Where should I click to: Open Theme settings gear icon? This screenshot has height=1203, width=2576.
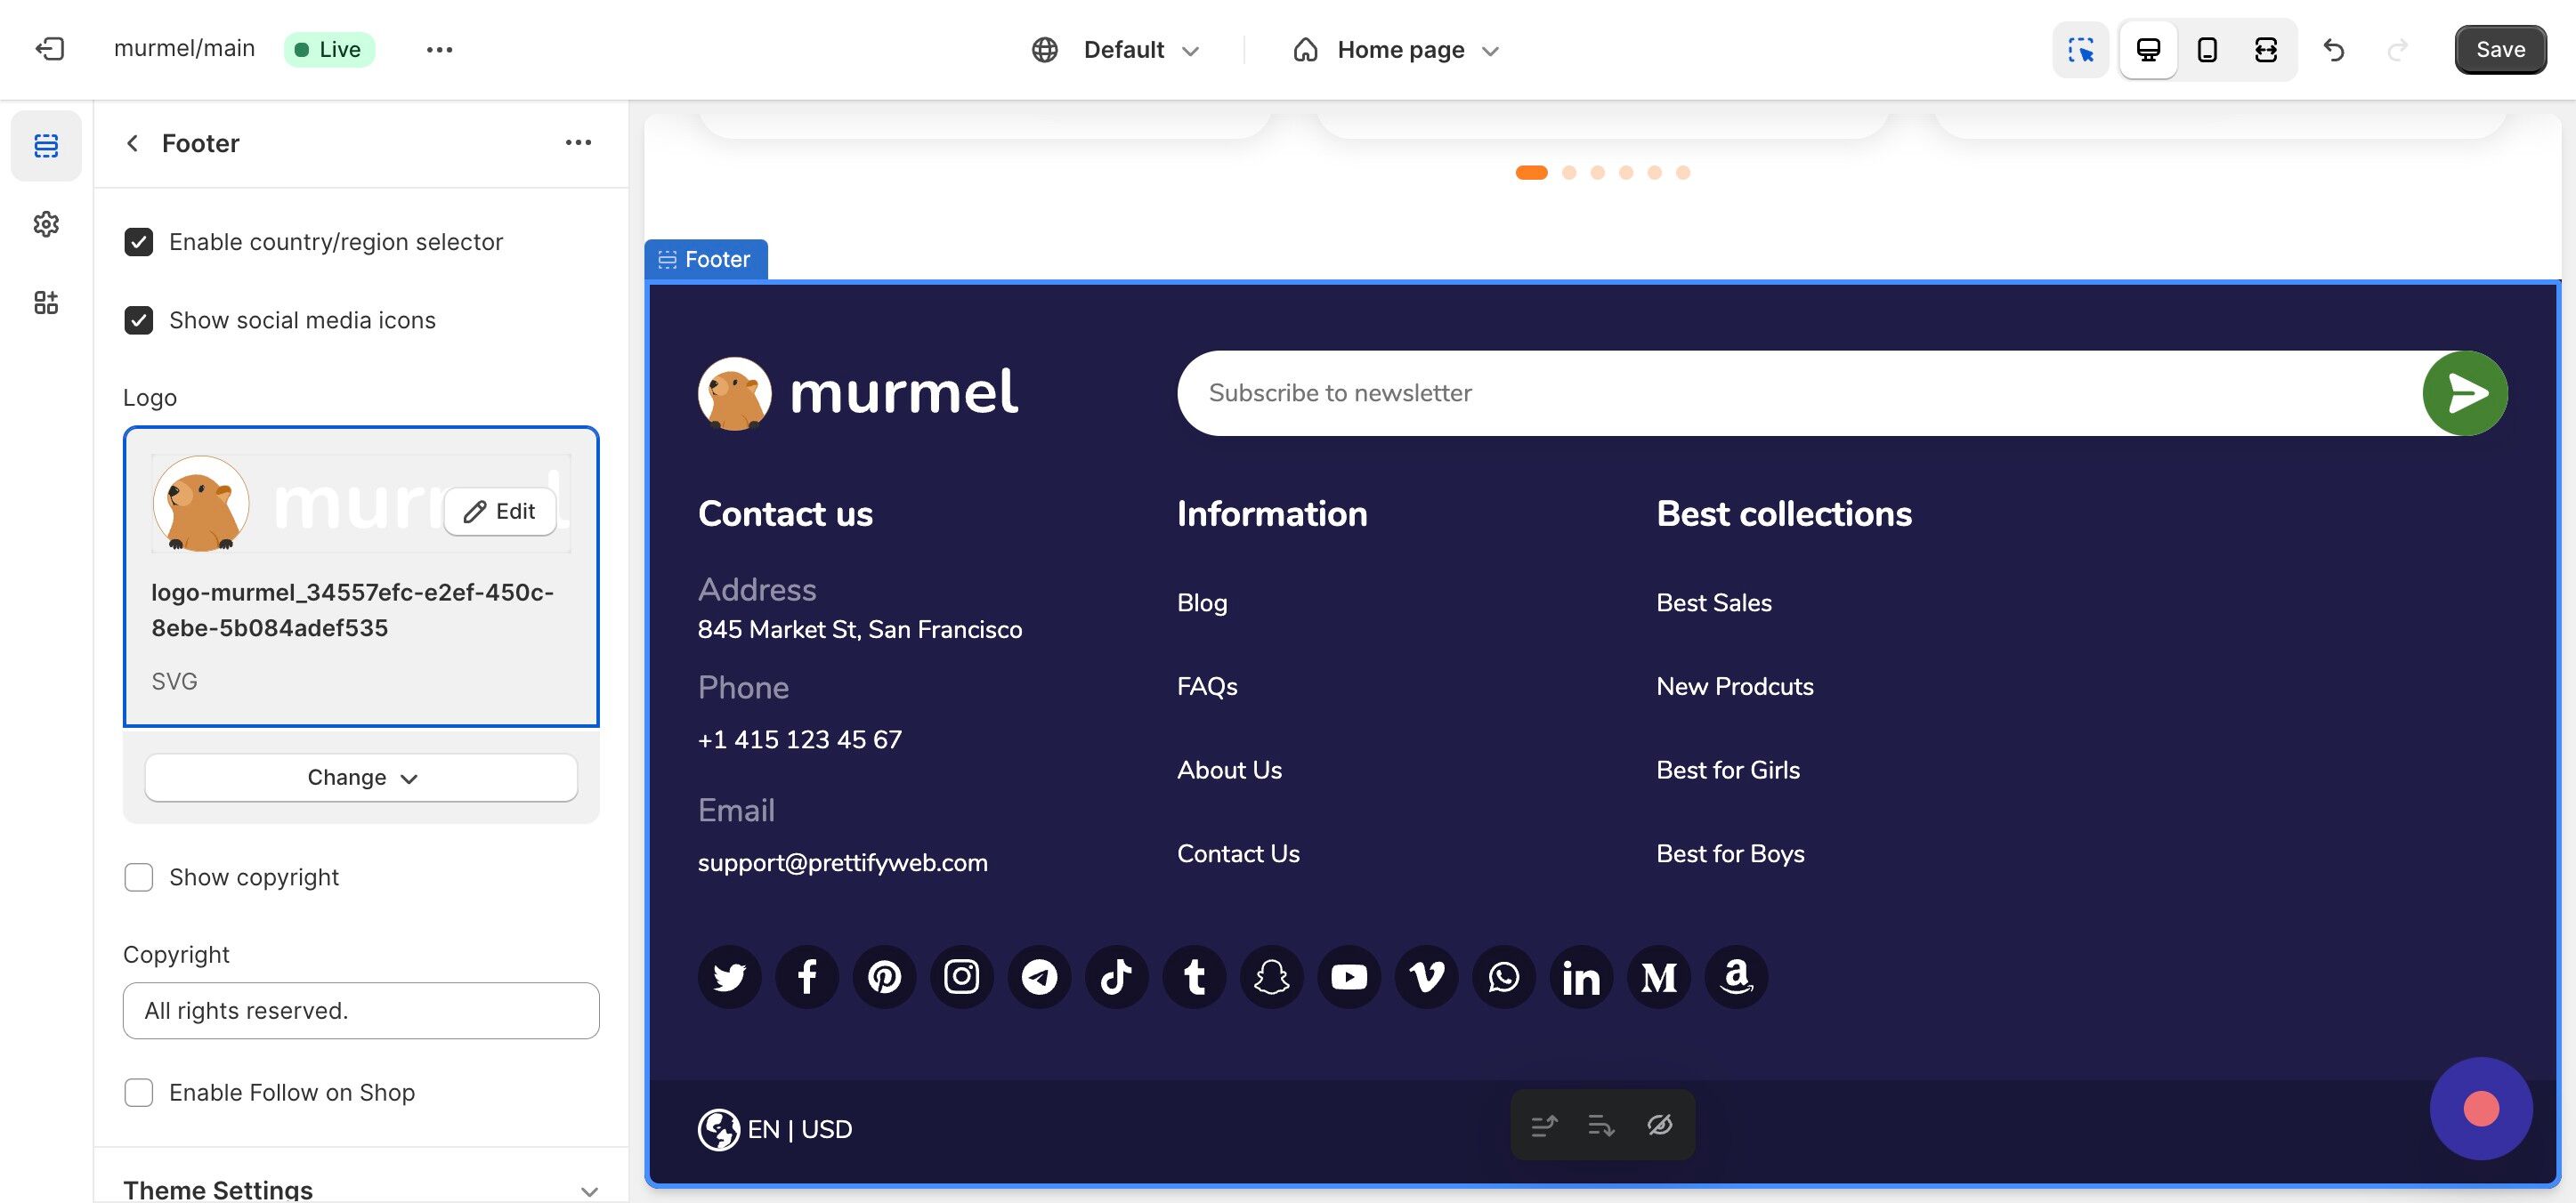pos(46,224)
